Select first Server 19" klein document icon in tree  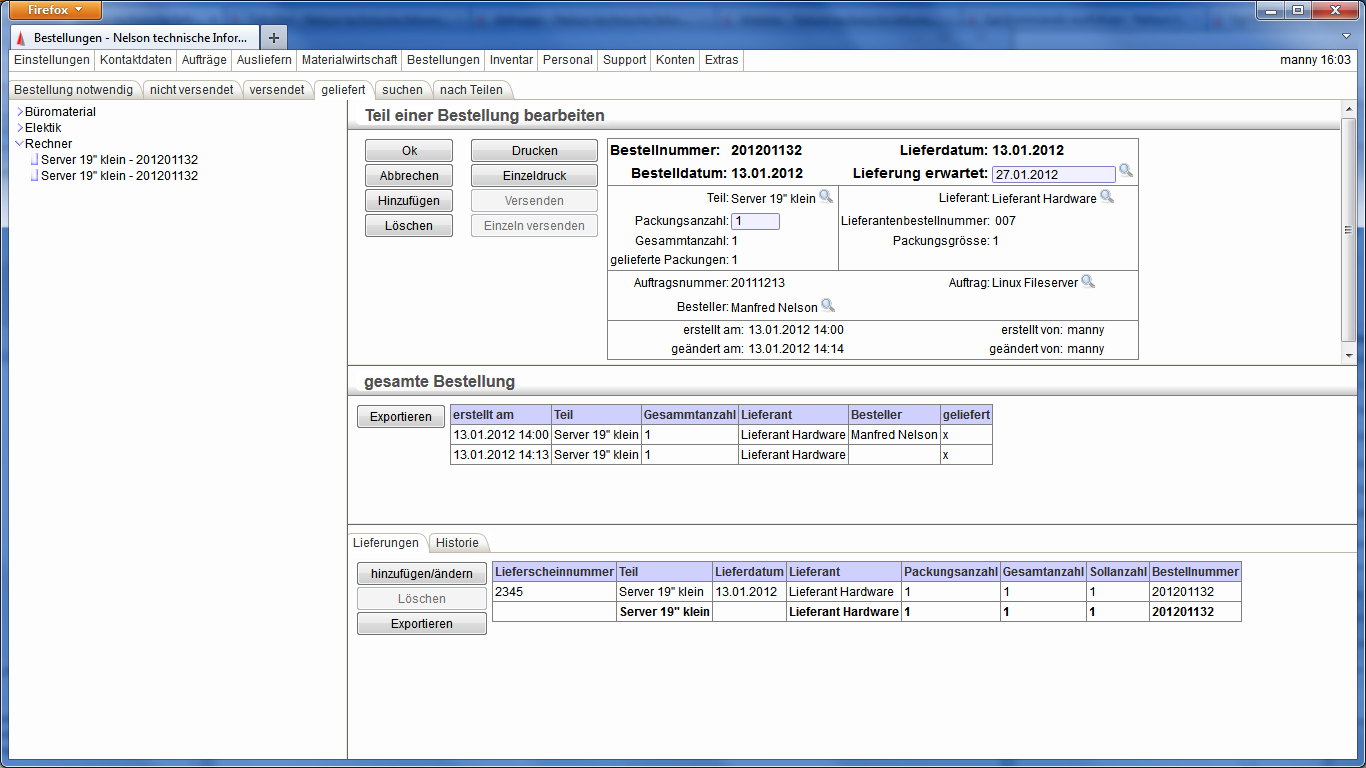click(34, 160)
